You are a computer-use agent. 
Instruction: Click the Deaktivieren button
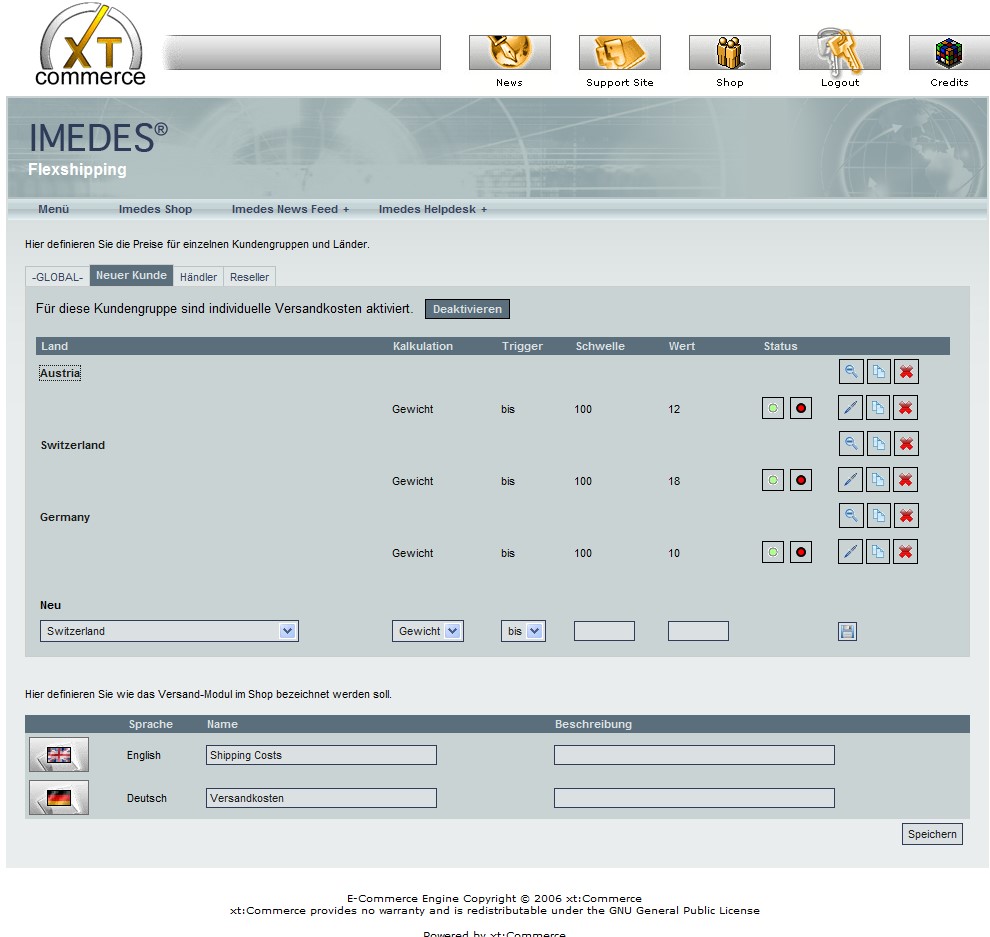pyautogui.click(x=467, y=309)
